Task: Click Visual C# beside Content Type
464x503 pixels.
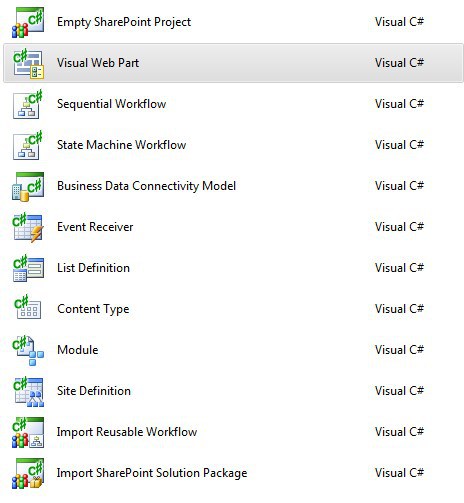Action: (399, 309)
